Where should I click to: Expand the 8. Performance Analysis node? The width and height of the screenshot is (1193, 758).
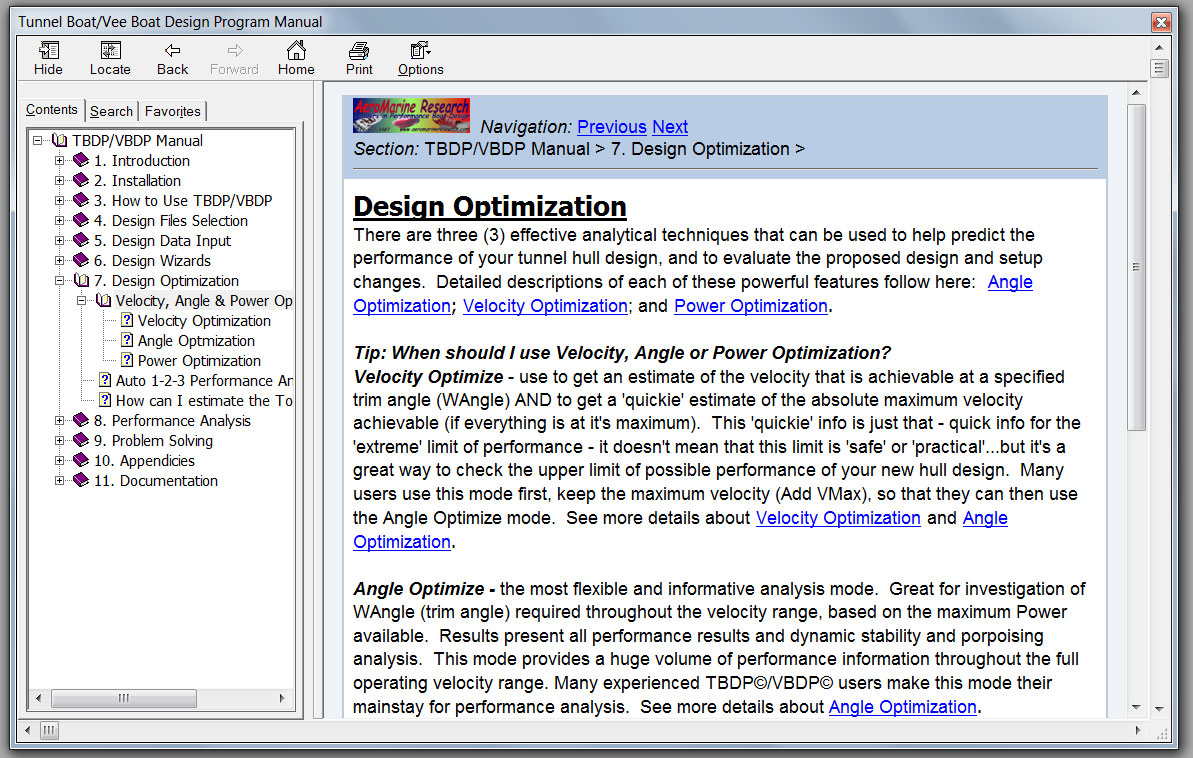point(59,420)
